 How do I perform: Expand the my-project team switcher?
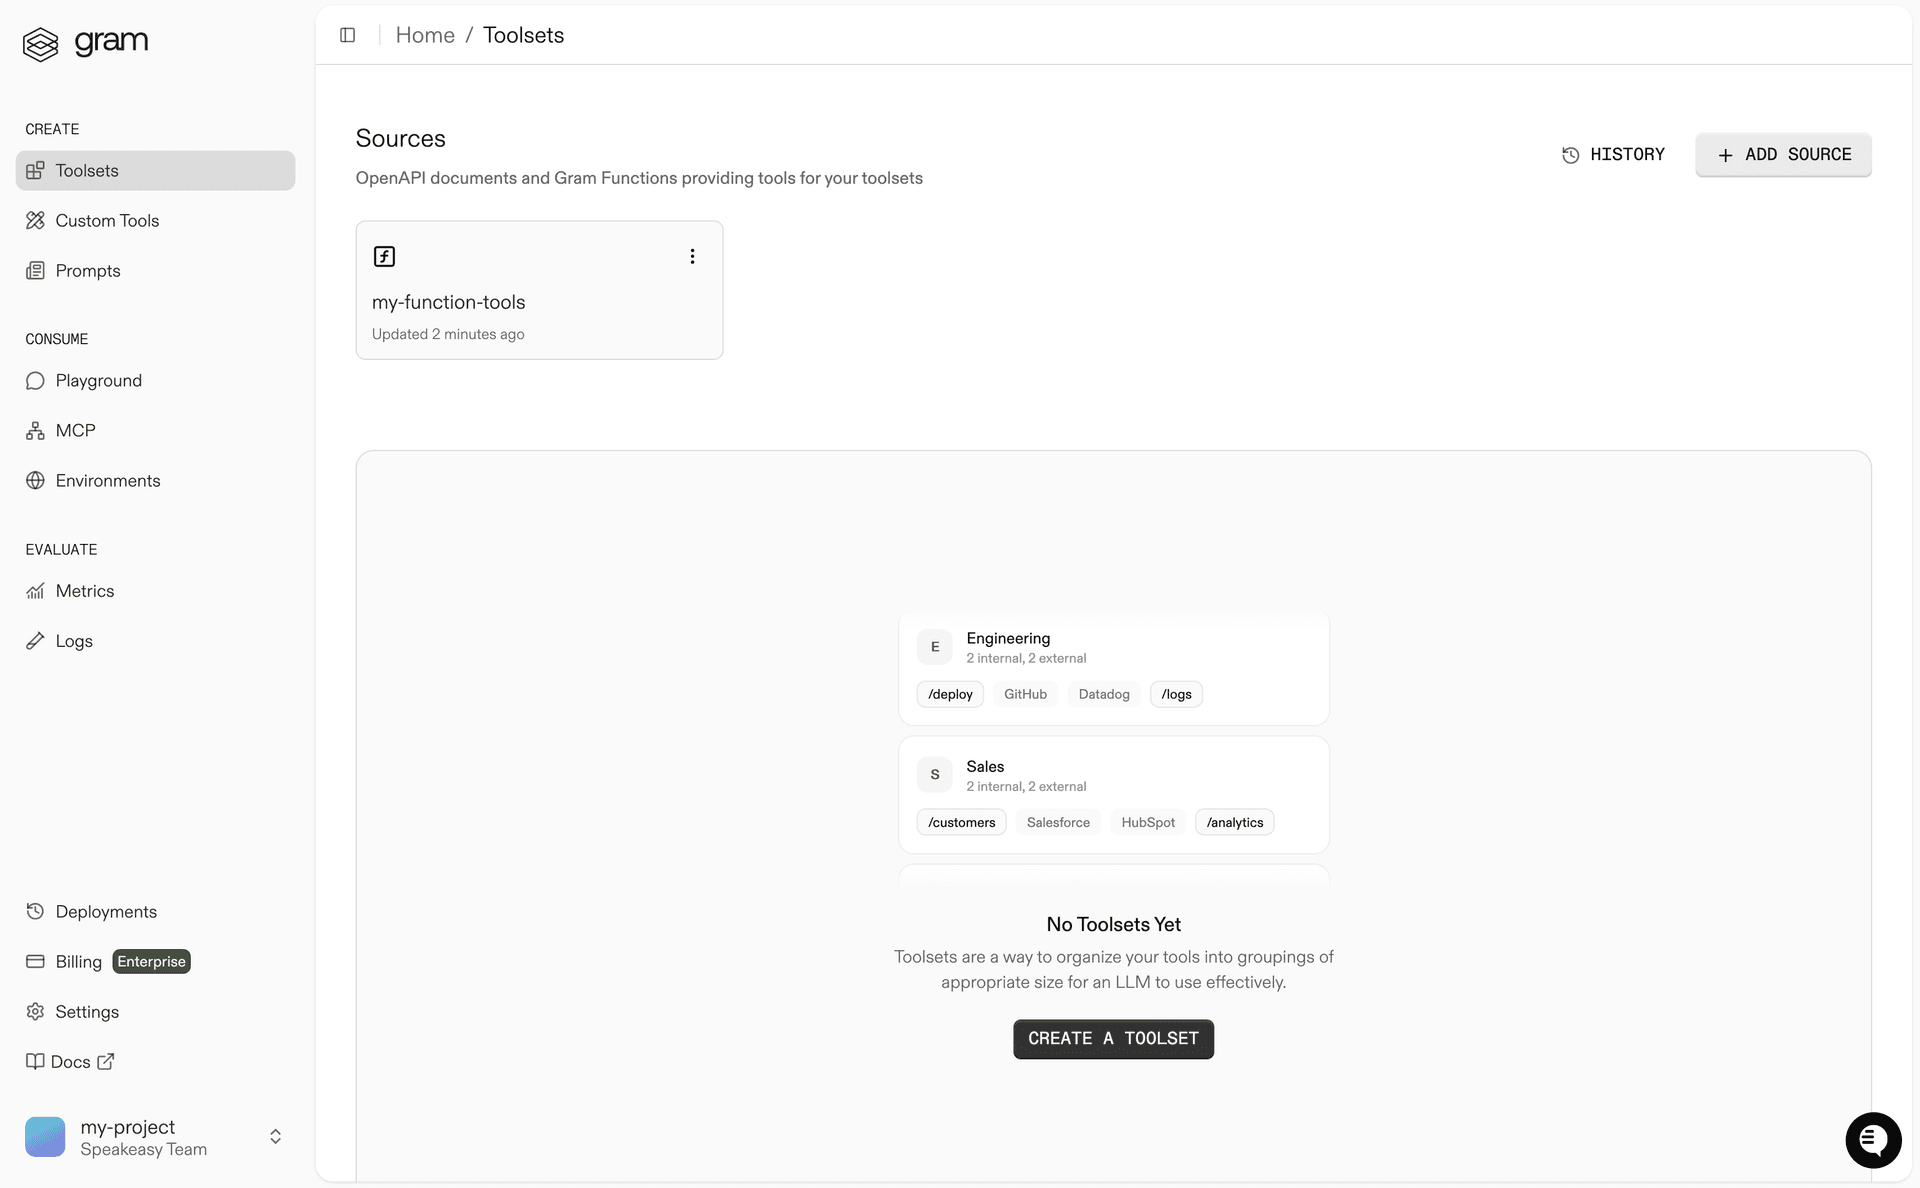[275, 1137]
